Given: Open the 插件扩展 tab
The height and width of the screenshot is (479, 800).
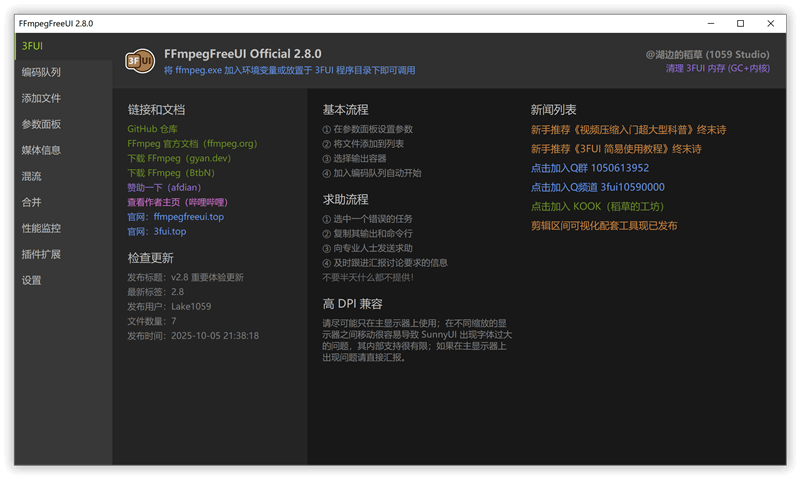Looking at the screenshot, I should pyautogui.click(x=42, y=254).
